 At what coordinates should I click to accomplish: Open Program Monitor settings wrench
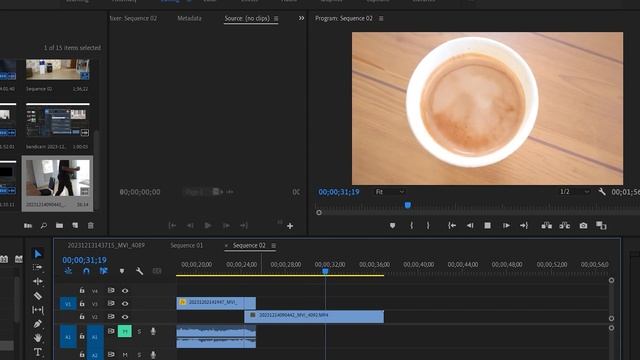602,191
